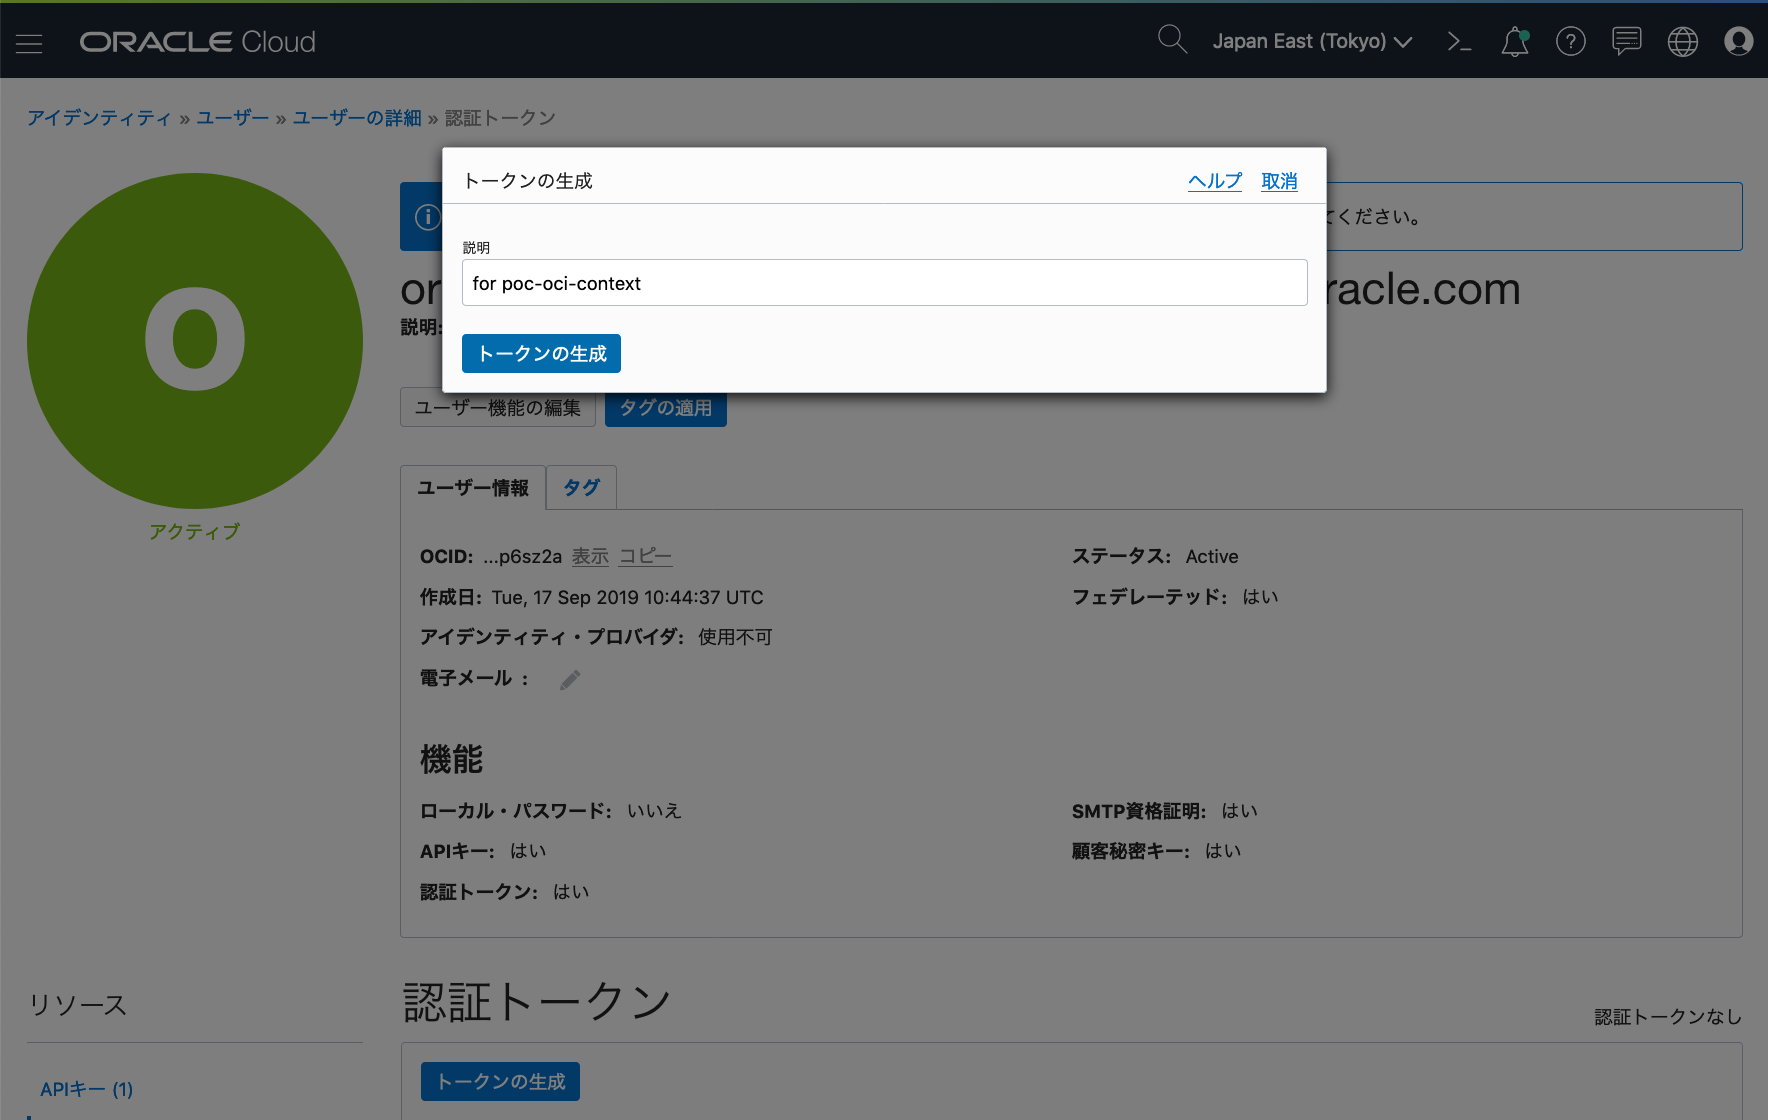This screenshot has height=1120, width=1768.
Task: Click the 機能 section heading
Action: [451, 759]
